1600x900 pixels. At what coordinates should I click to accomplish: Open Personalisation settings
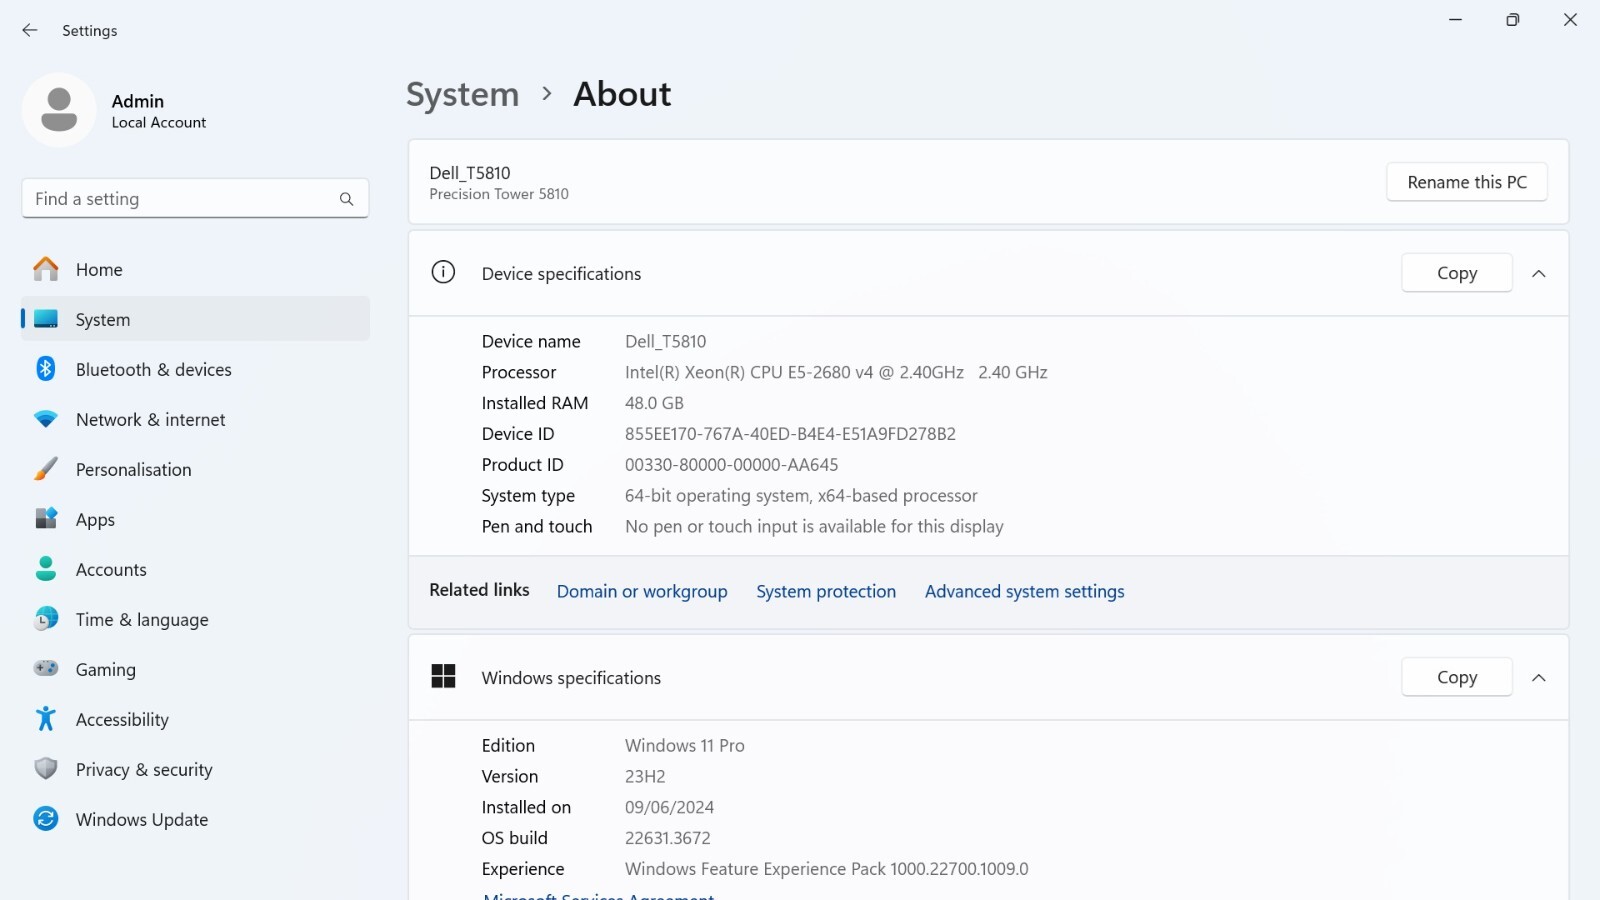point(195,469)
